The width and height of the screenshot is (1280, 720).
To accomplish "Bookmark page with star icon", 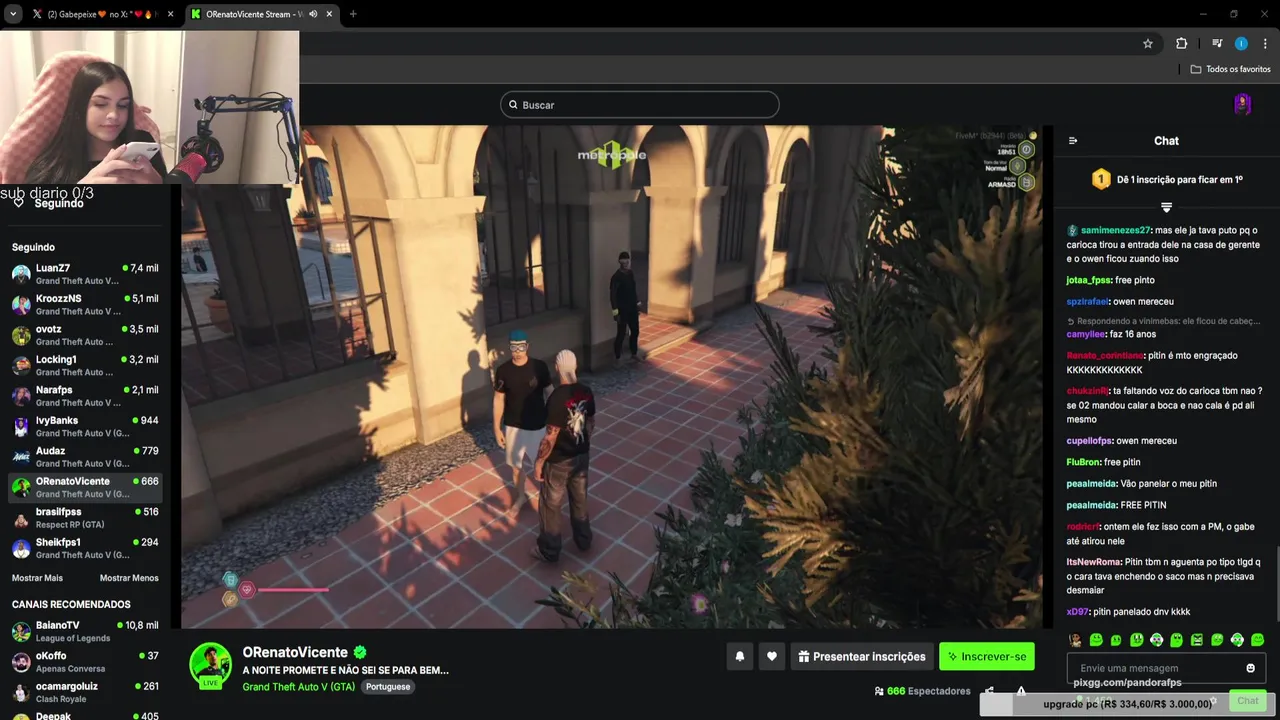I will coord(1148,43).
